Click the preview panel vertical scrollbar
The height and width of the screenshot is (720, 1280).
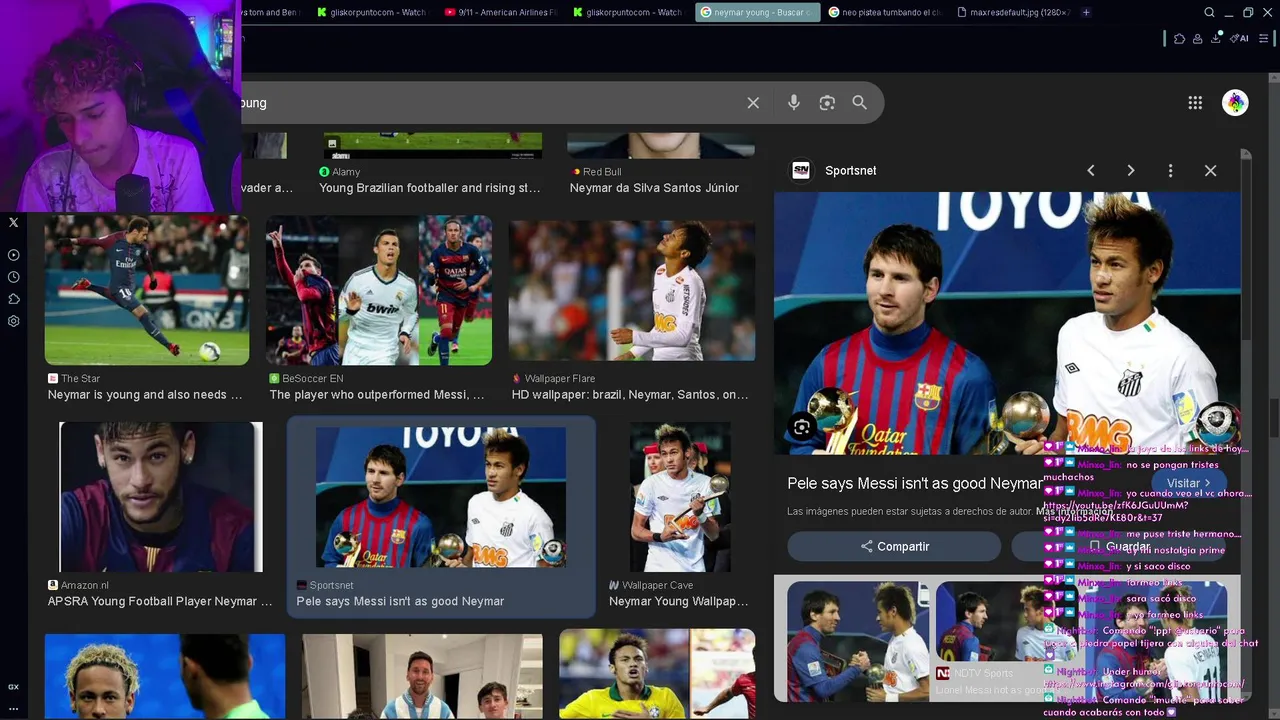(1245, 245)
